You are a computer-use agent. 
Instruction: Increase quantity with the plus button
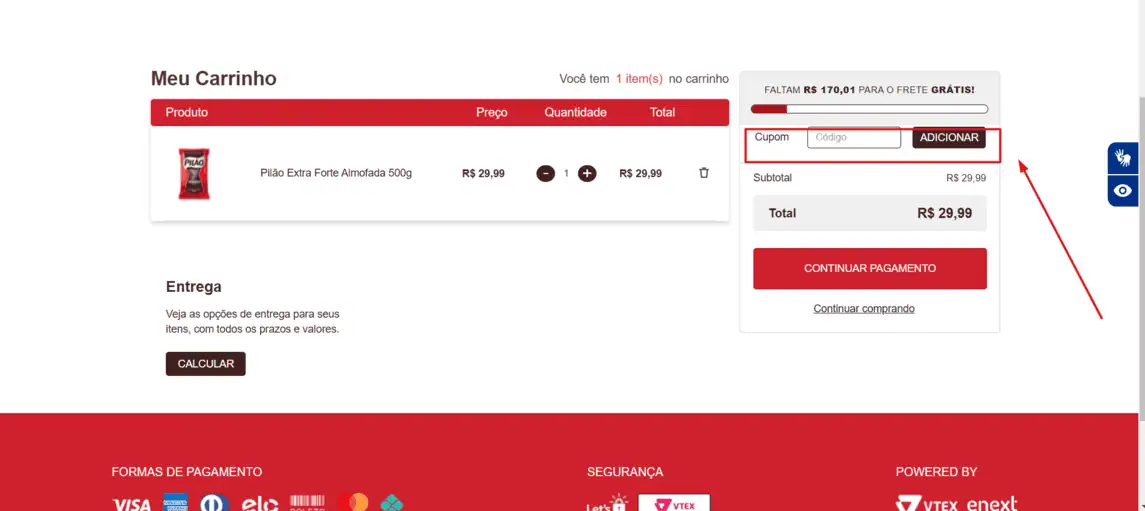tap(587, 174)
